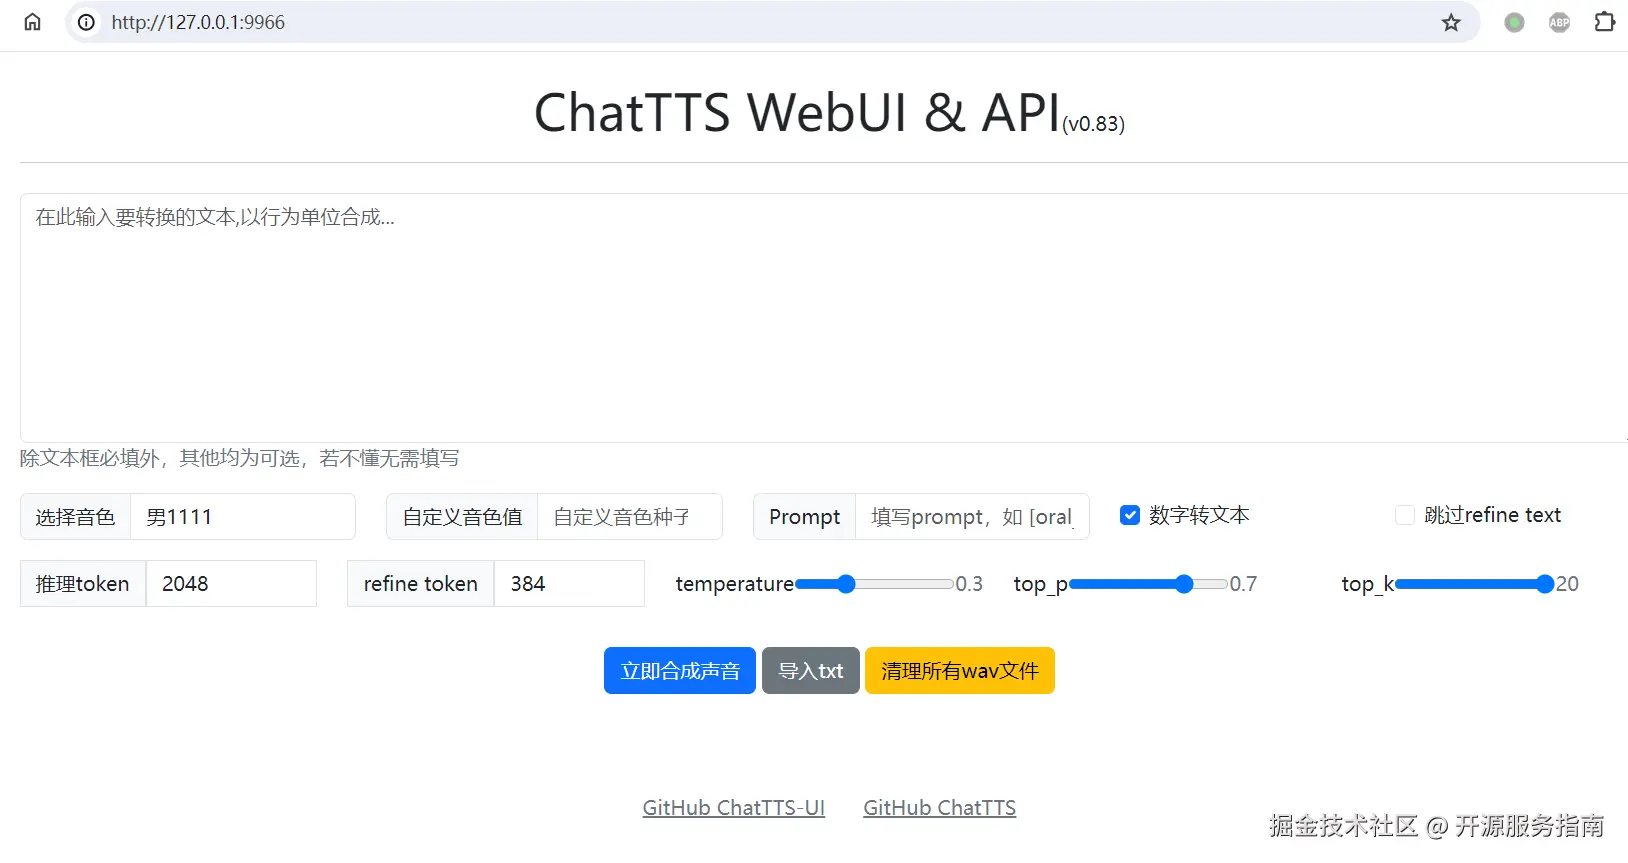
Task: Open the extensions puzzle icon
Action: (1604, 22)
